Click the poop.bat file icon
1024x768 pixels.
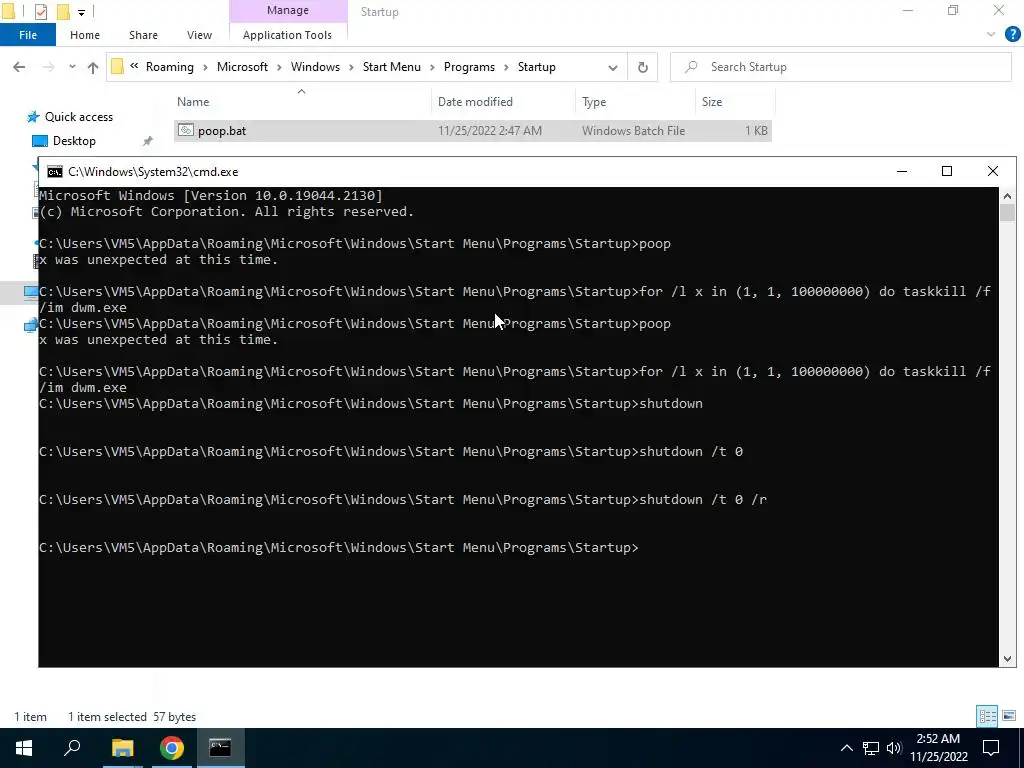pos(186,131)
